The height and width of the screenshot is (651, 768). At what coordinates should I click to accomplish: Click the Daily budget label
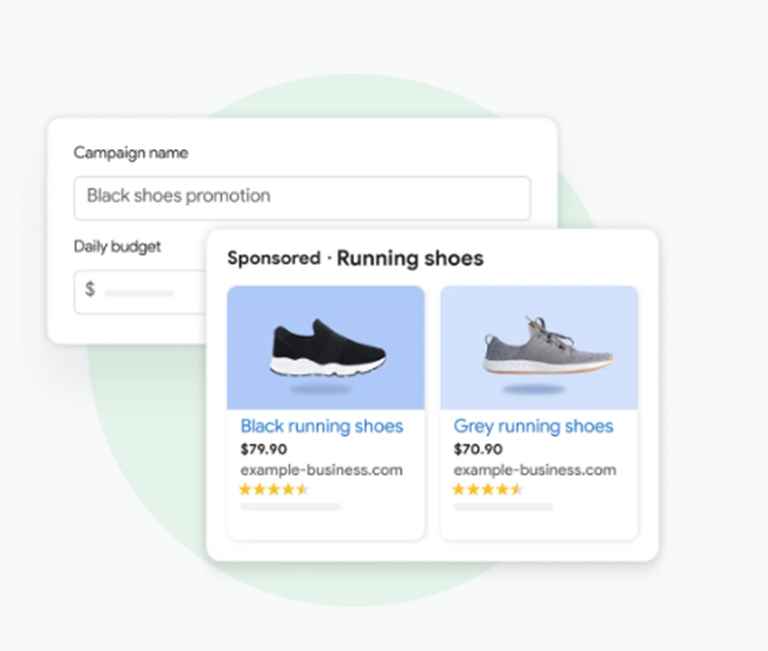click(117, 246)
